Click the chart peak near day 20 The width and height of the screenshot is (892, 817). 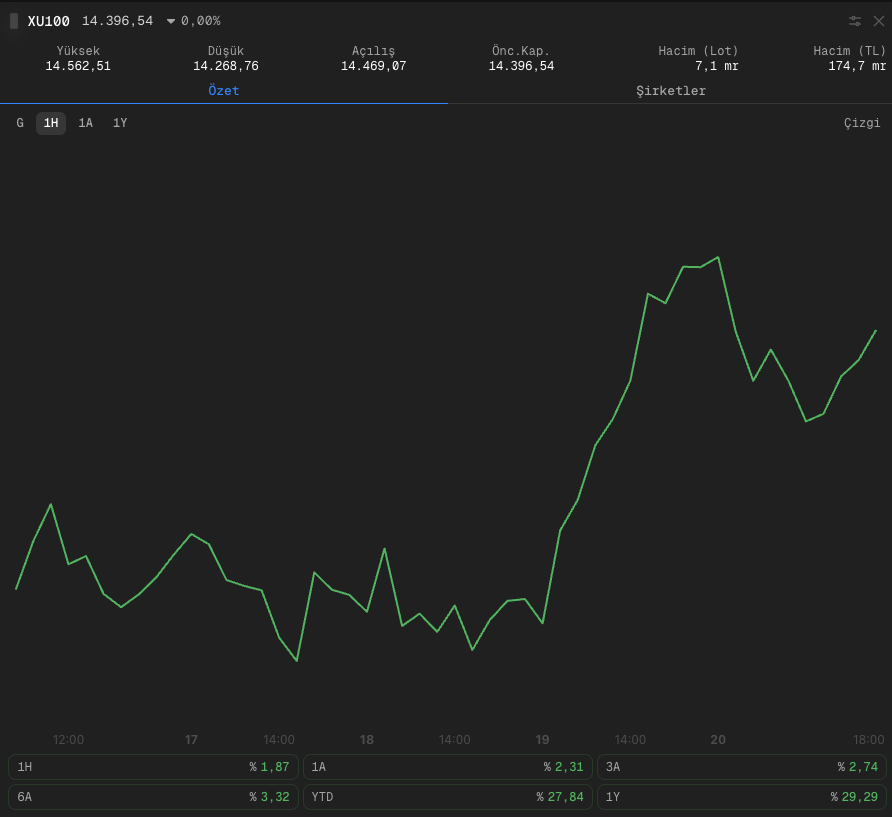(x=718, y=257)
